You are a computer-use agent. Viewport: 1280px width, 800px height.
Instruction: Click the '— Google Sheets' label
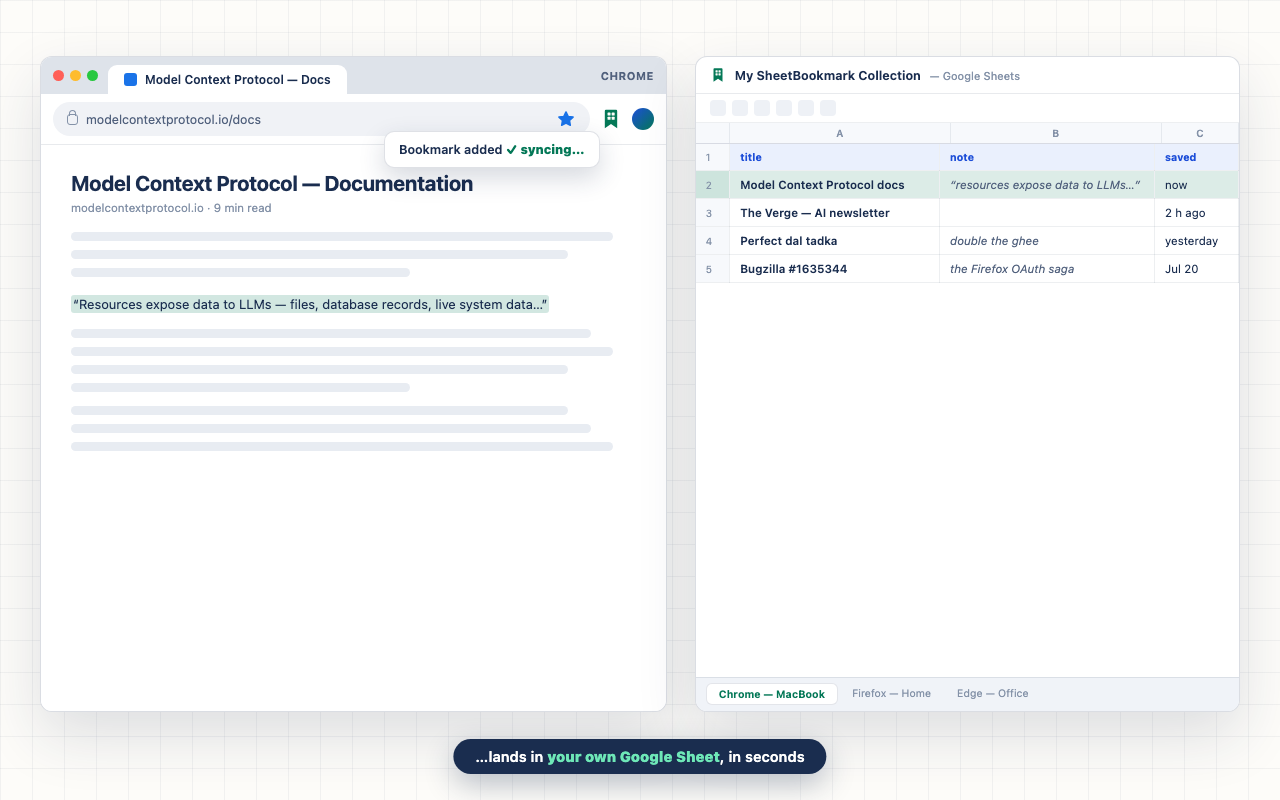click(x=975, y=76)
